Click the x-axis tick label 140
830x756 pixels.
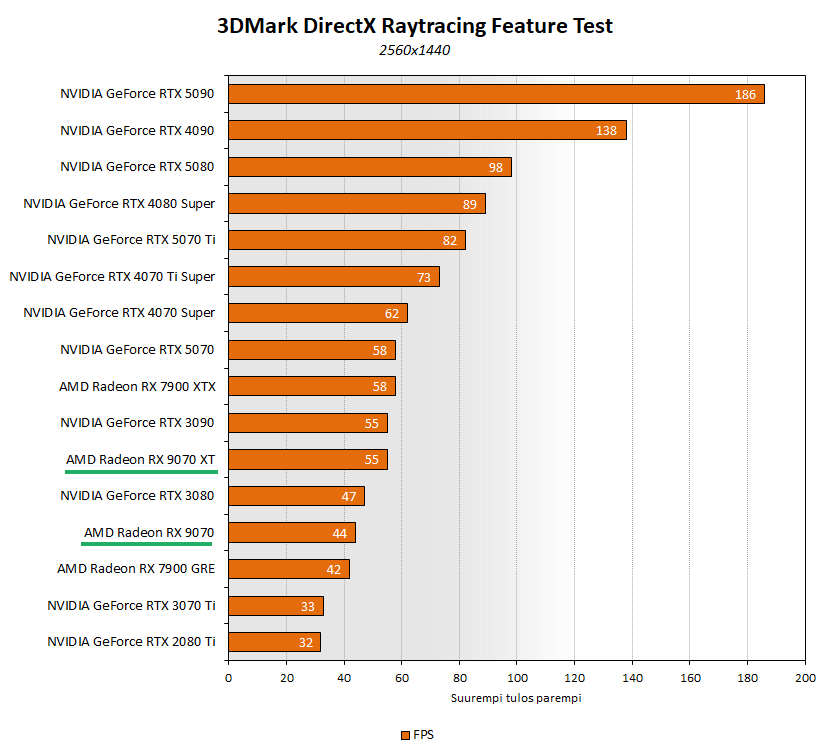pos(632,678)
